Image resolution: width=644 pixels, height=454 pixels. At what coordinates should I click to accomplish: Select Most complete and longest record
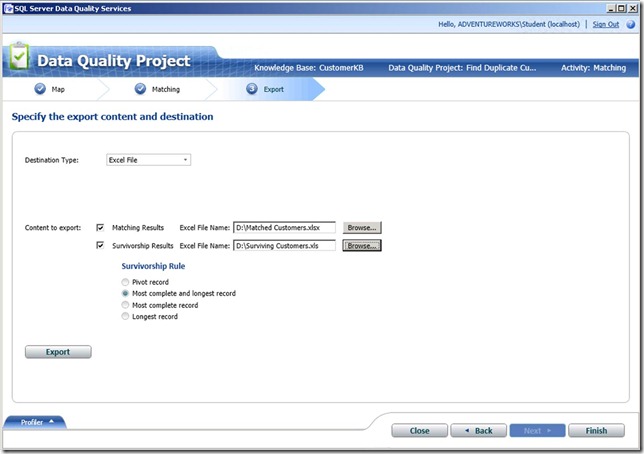[125, 293]
